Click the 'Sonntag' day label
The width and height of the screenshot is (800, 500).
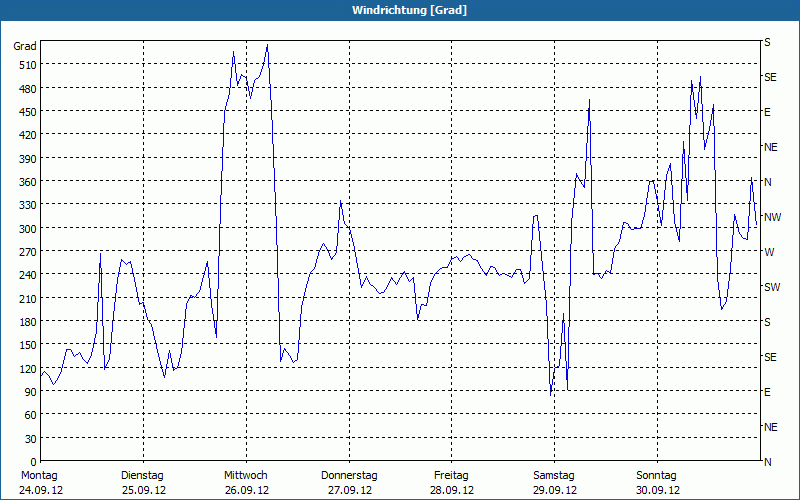point(657,476)
